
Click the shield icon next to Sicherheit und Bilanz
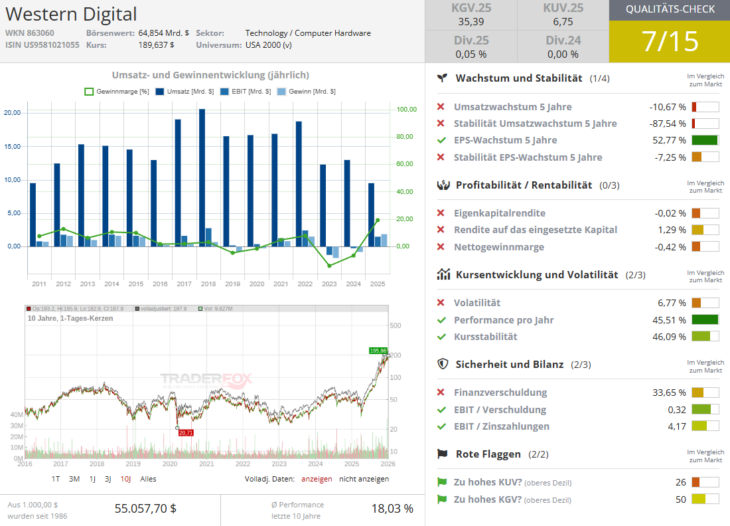point(442,364)
